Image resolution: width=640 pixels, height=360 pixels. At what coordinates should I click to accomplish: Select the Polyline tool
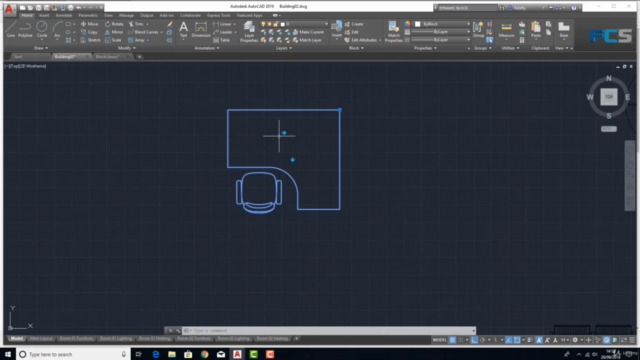pos(25,29)
